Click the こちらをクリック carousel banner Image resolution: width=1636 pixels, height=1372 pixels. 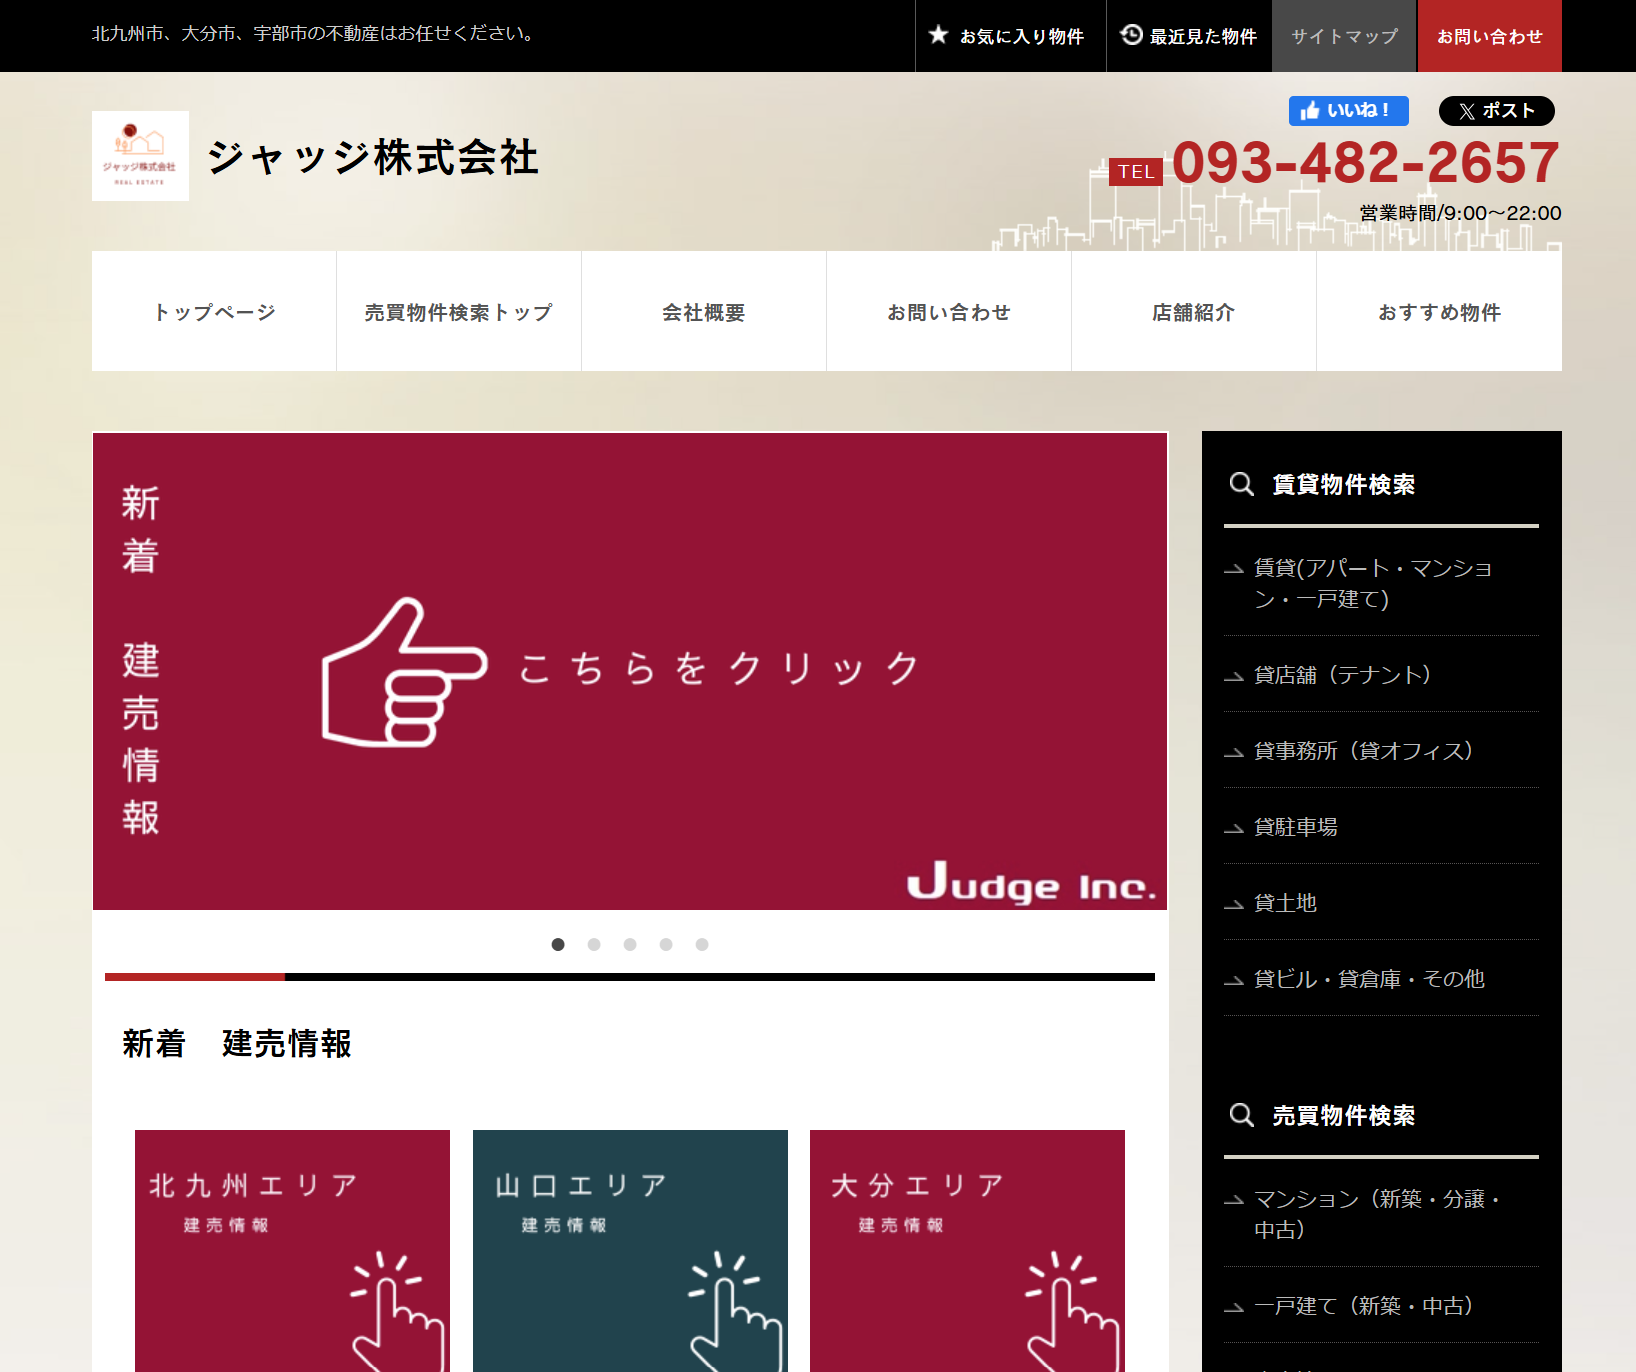(629, 670)
